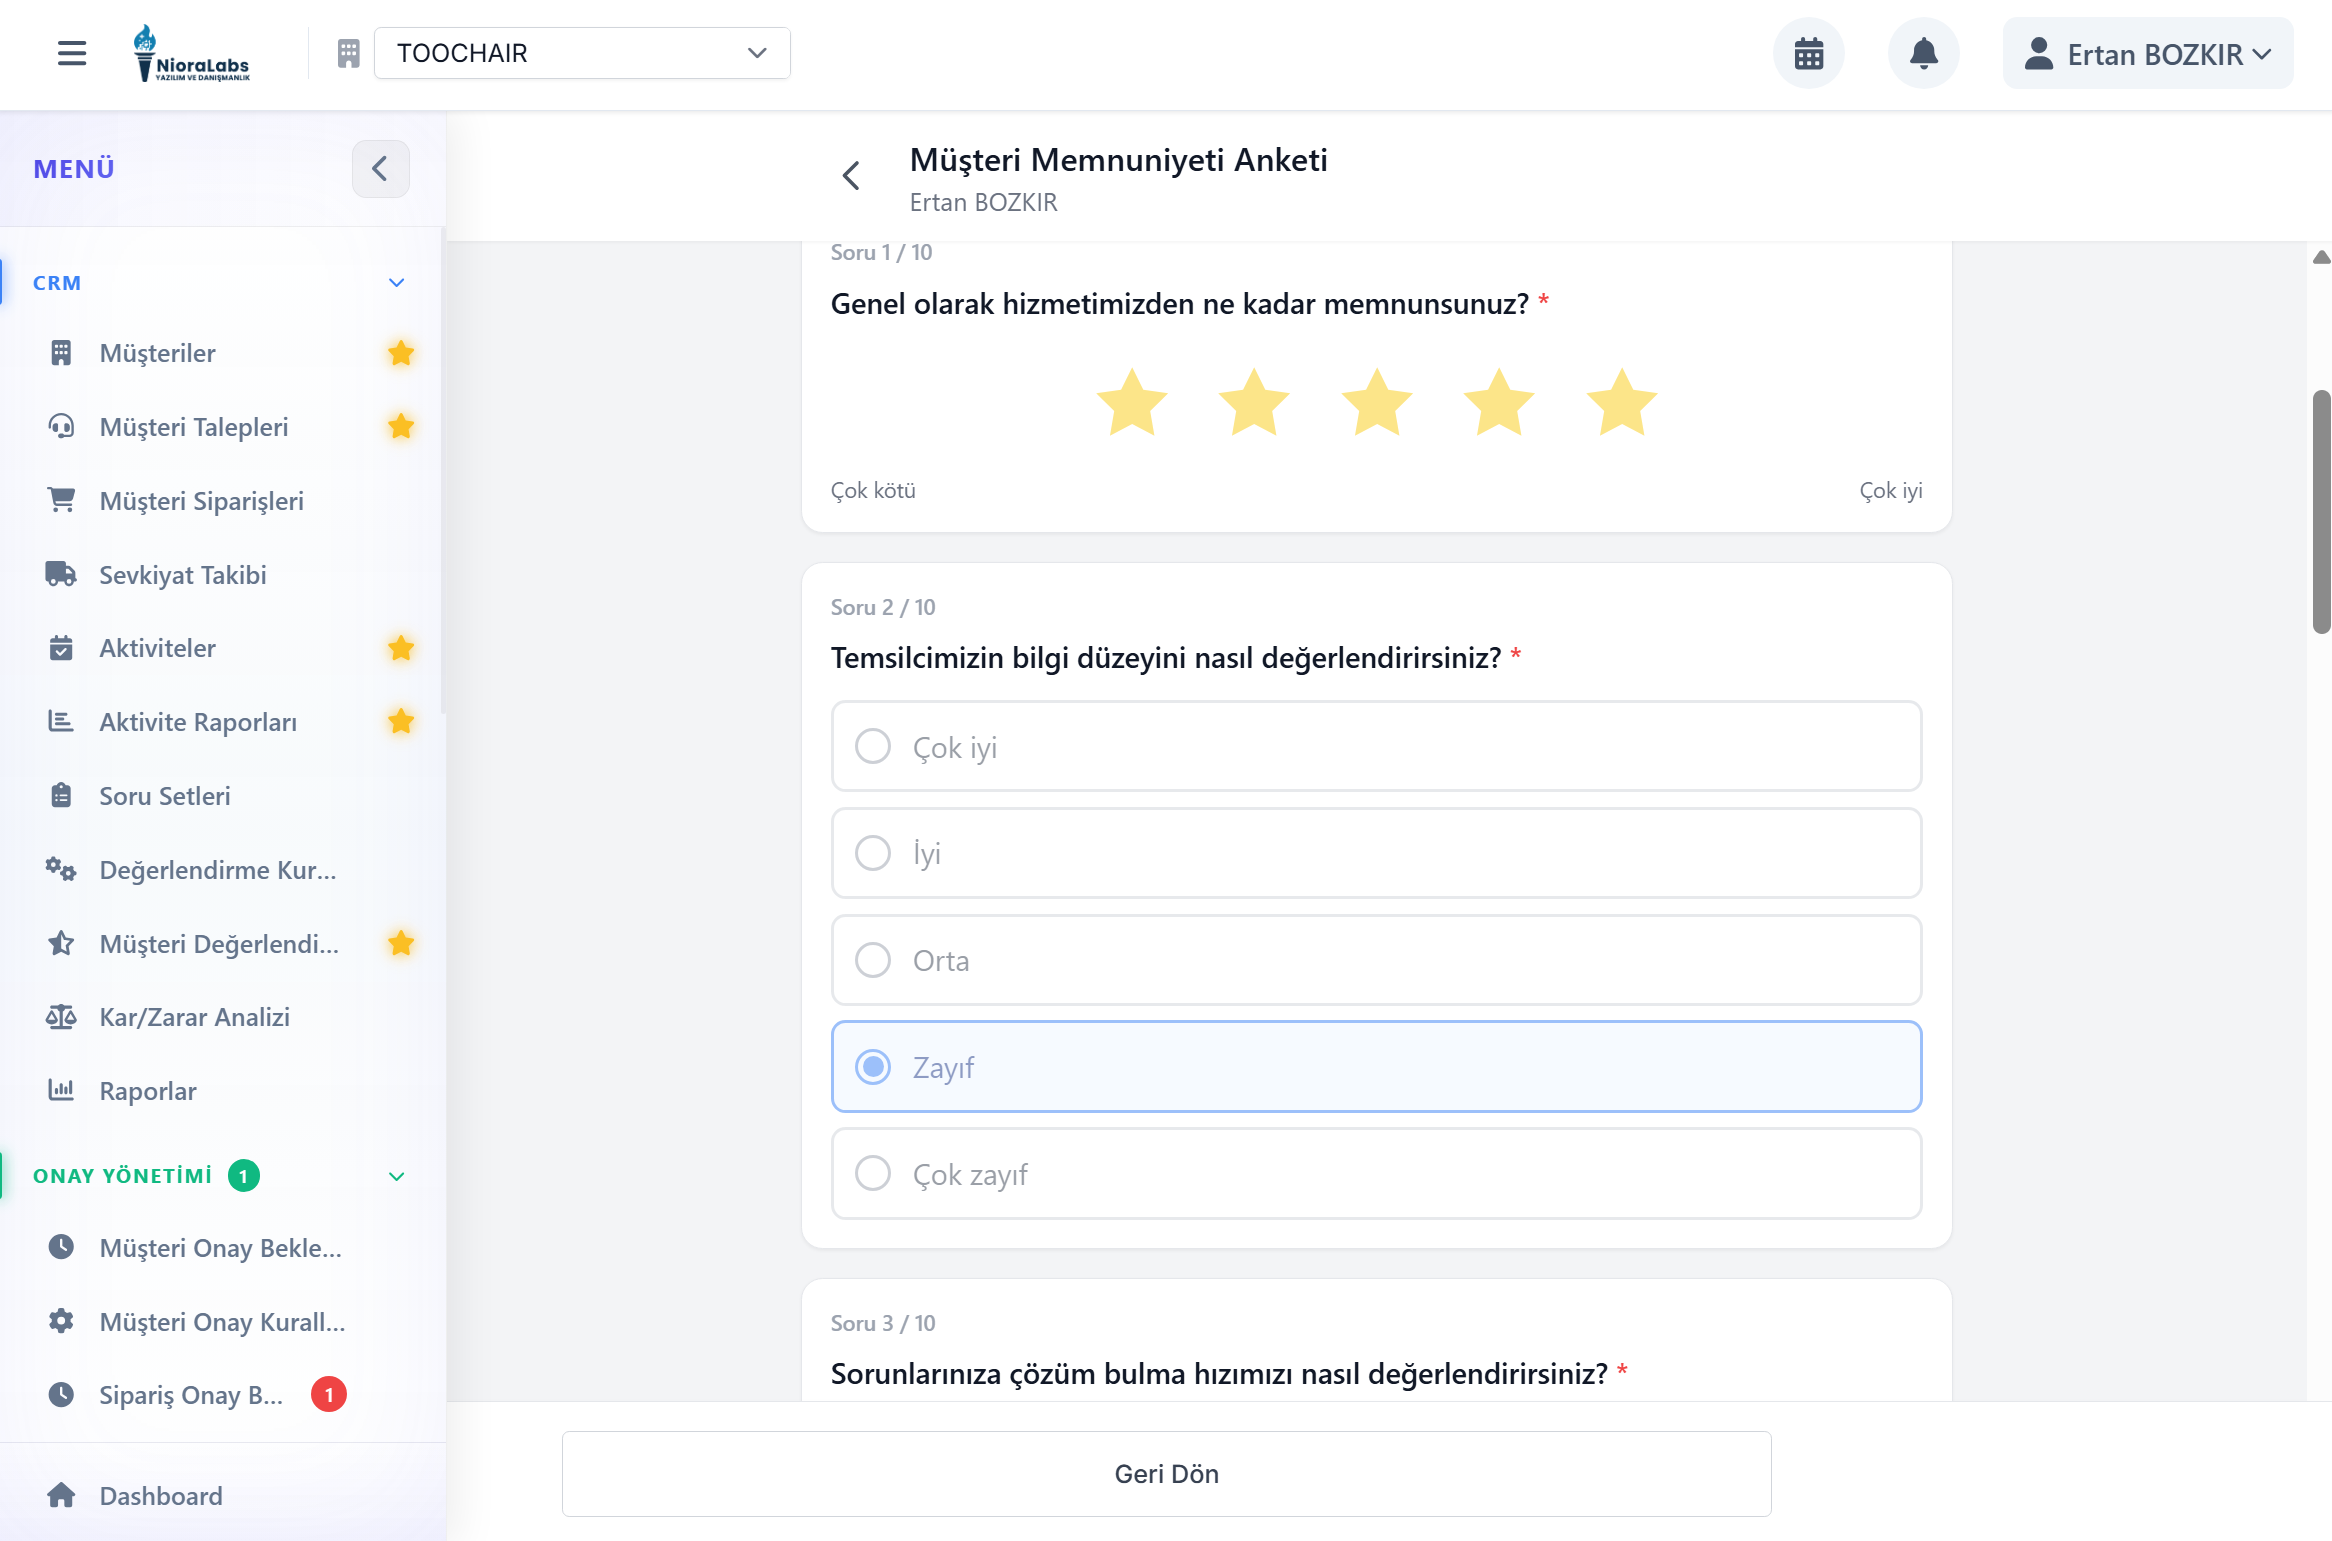Open Müşteri Siparişleri menu item

(201, 501)
